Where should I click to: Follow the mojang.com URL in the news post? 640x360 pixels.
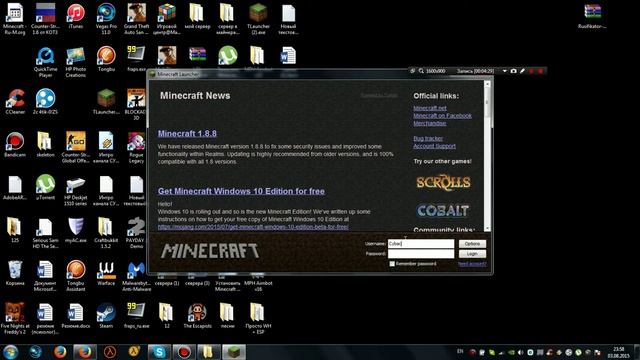pos(253,227)
